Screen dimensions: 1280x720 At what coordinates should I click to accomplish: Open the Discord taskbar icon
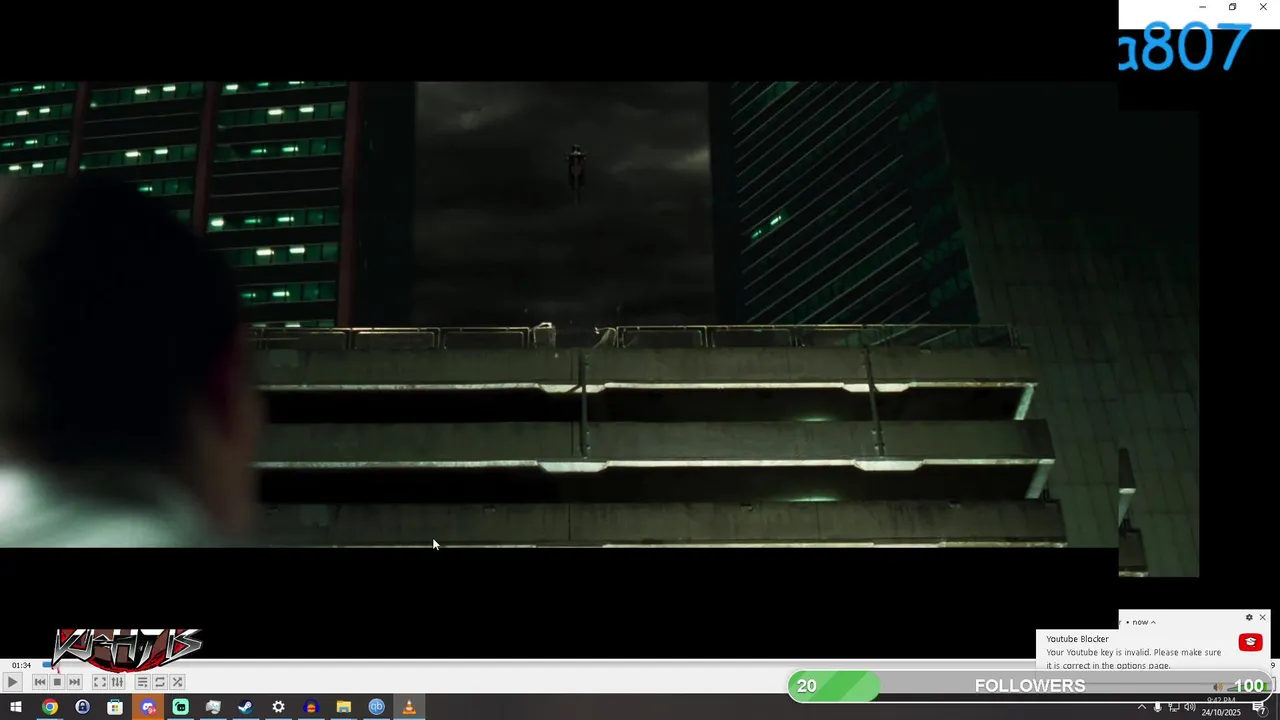(x=148, y=707)
